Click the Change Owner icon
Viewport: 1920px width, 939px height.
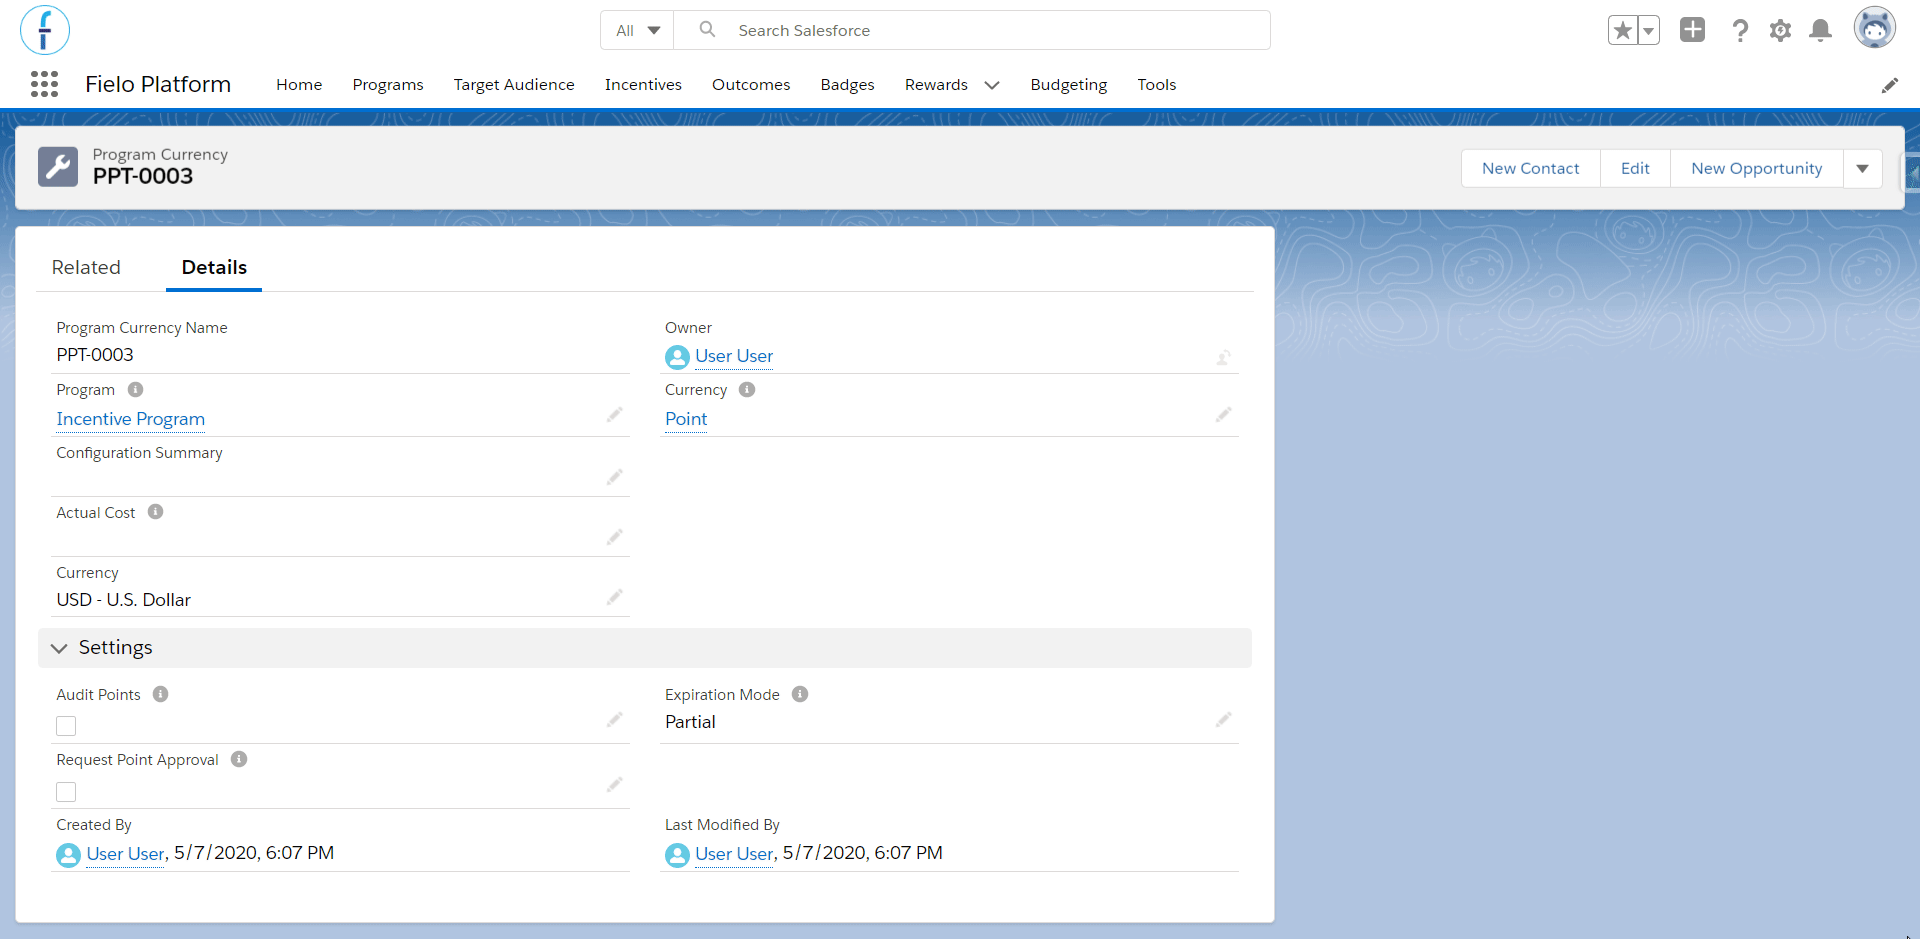point(1223,357)
